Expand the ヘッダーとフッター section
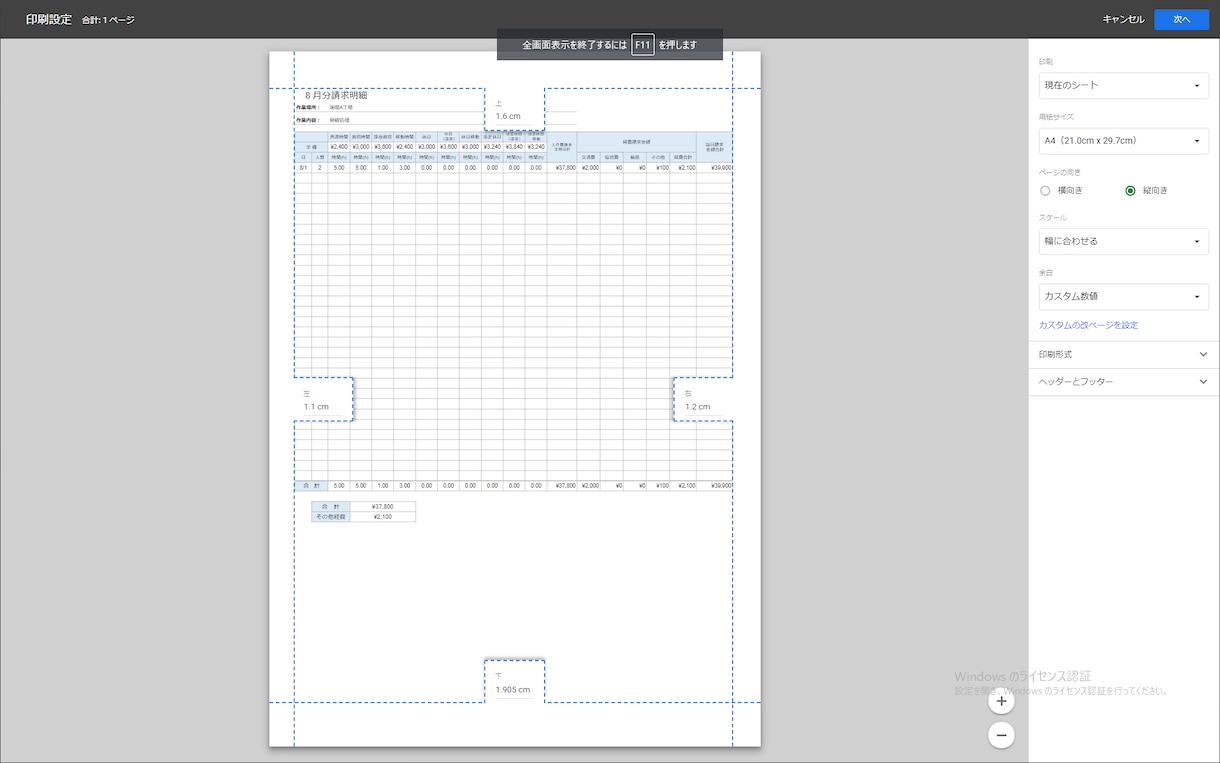This screenshot has width=1220, height=763. click(1123, 382)
